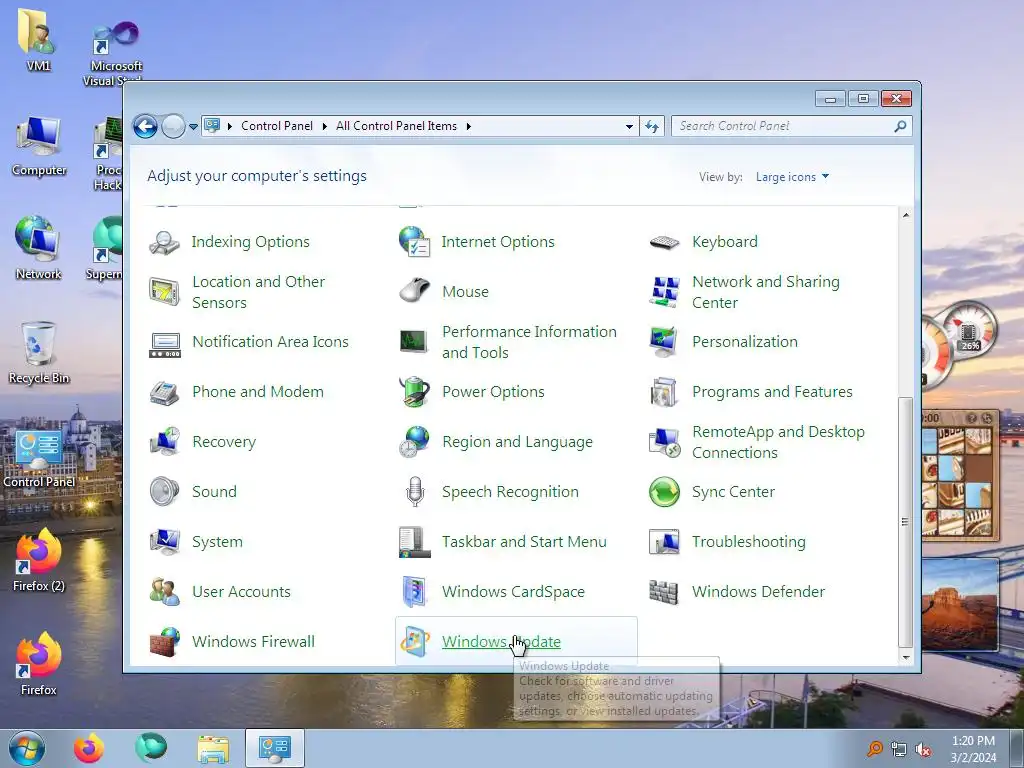Open the 'Windows Update' link
Screen dimensions: 1024x768
click(x=502, y=642)
